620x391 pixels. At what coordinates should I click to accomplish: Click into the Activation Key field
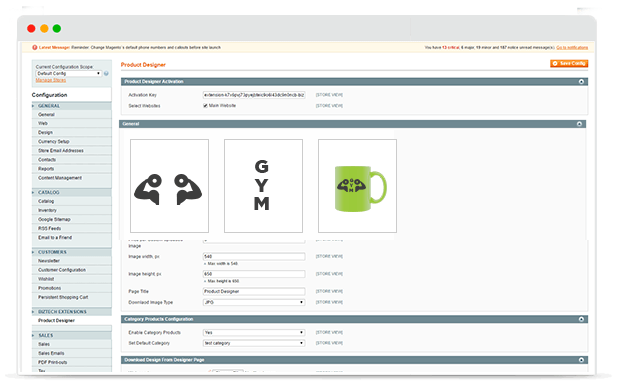point(254,95)
